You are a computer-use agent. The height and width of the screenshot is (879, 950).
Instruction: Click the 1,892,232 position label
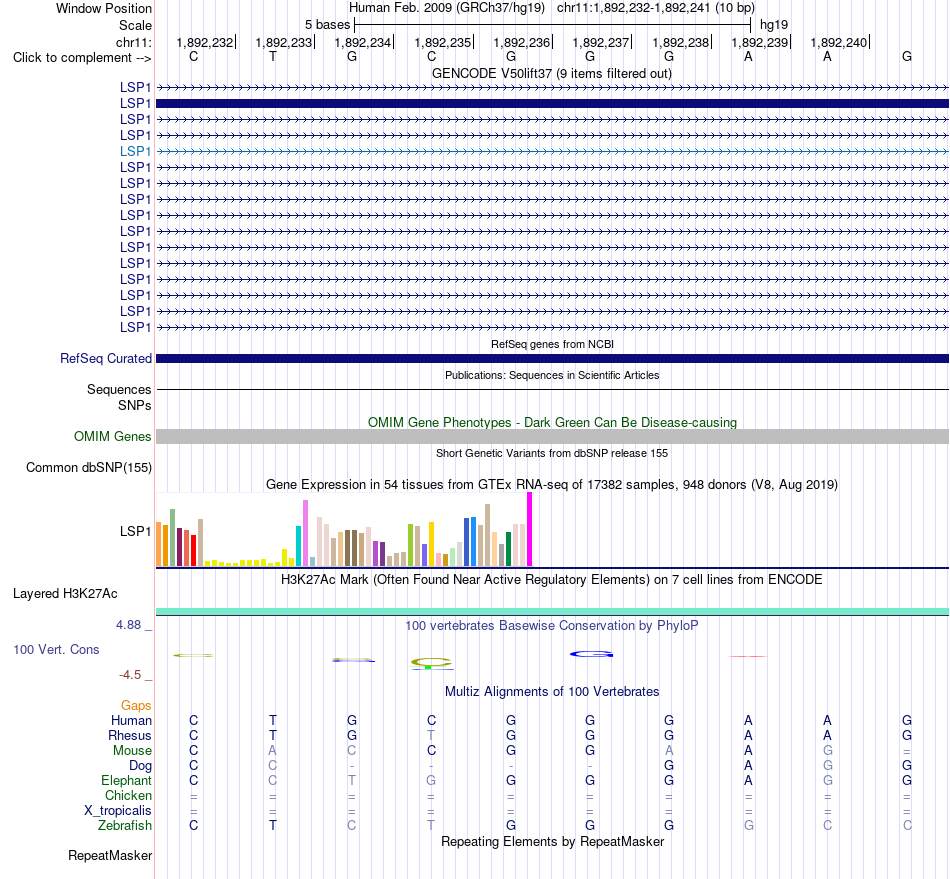point(204,42)
